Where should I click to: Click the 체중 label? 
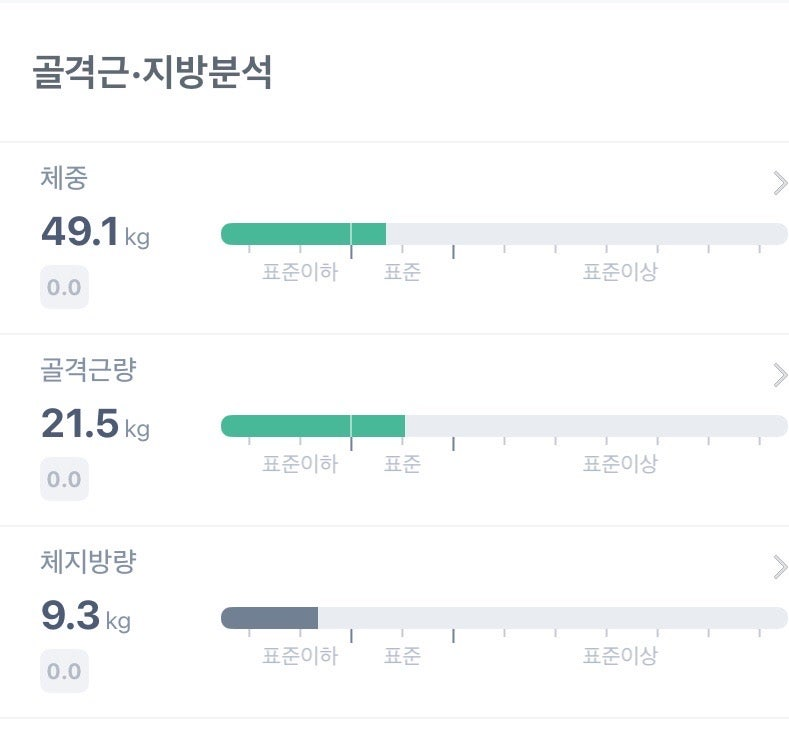pyautogui.click(x=64, y=178)
